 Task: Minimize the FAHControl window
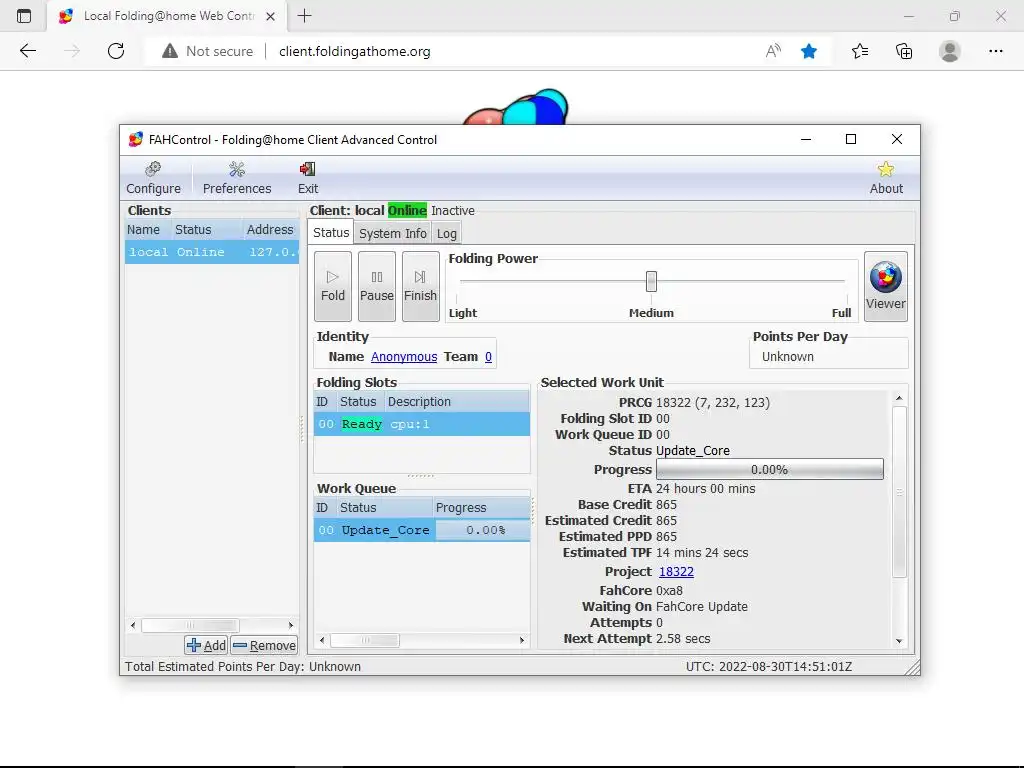click(806, 139)
